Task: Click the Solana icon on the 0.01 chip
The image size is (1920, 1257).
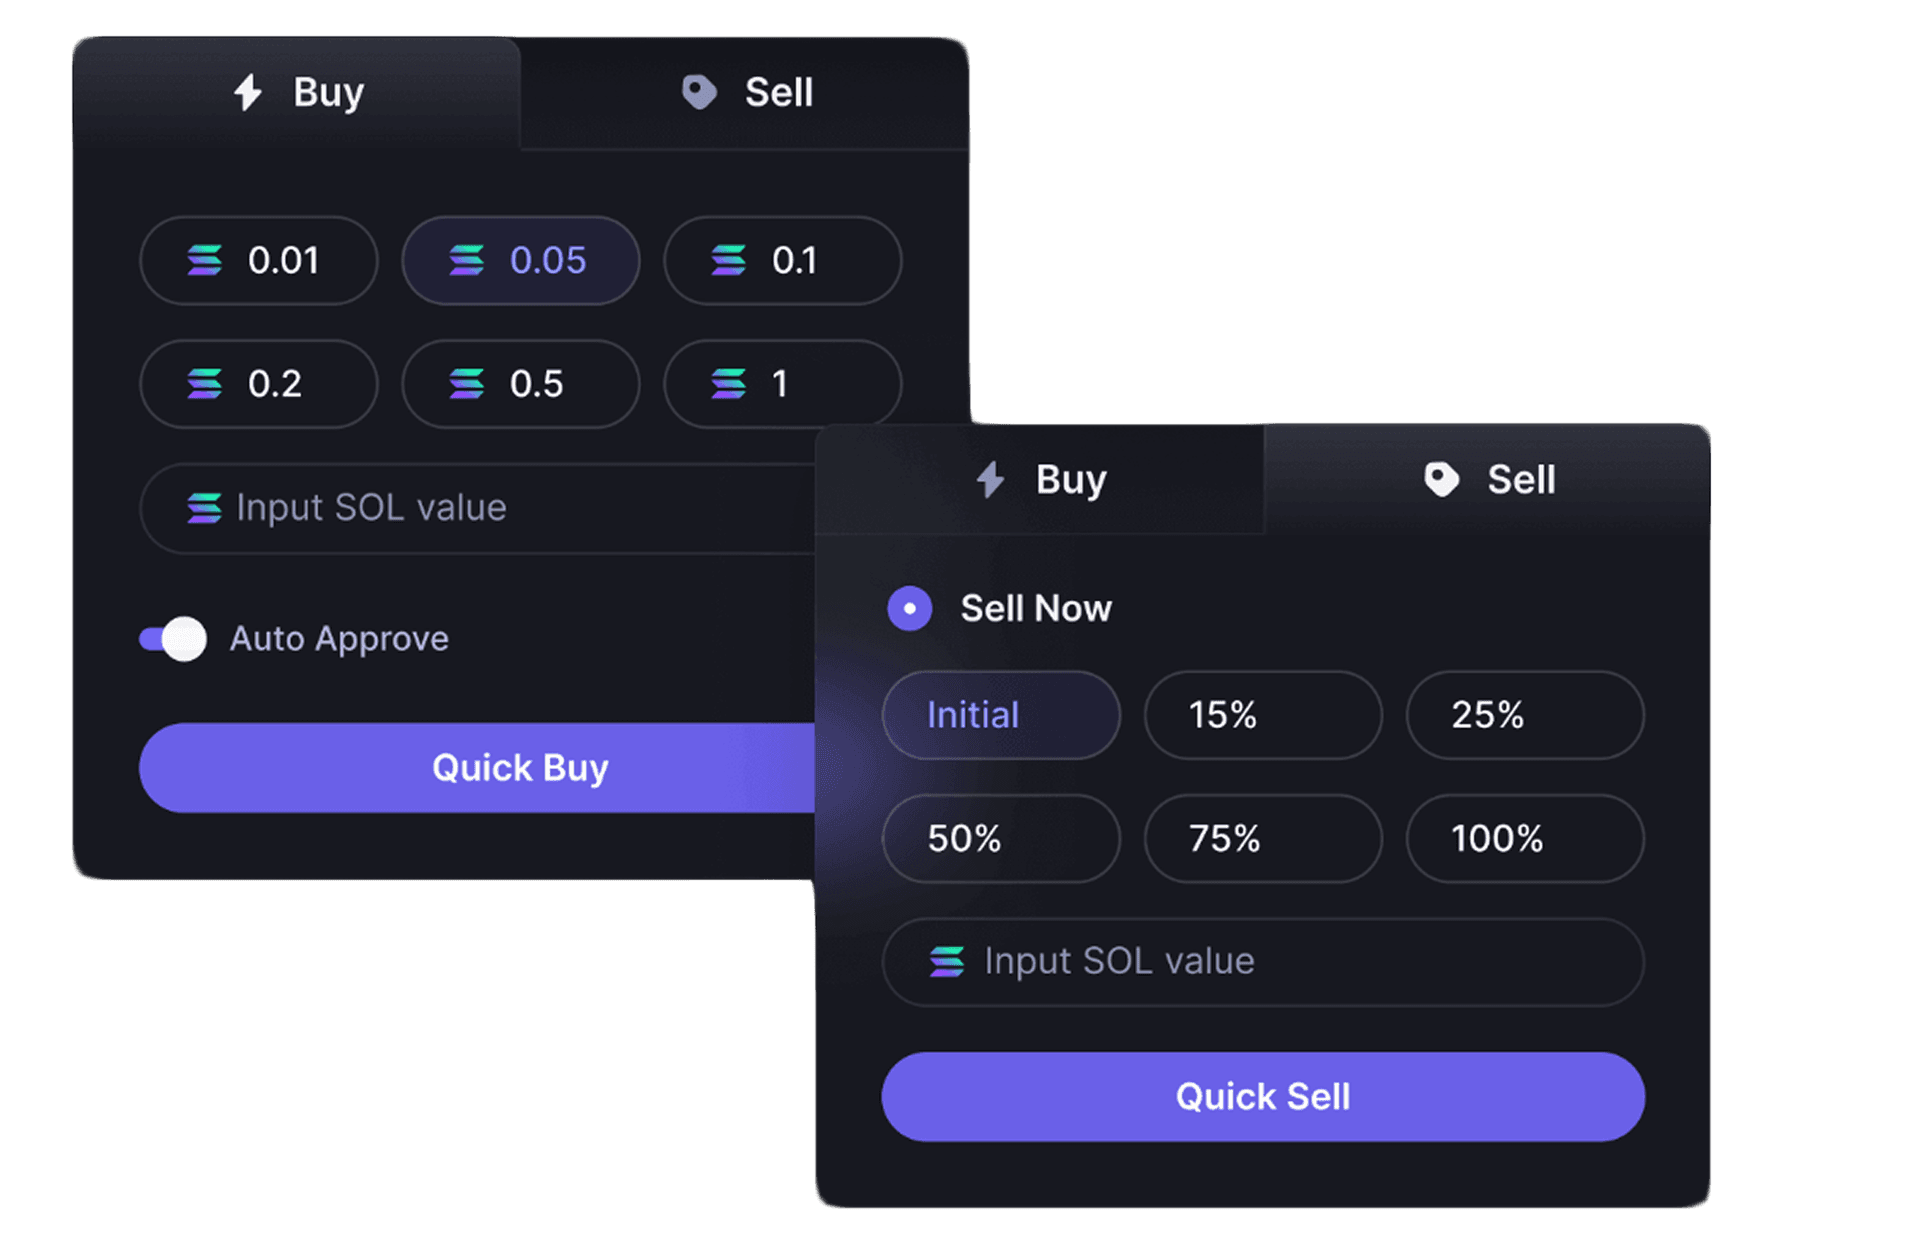Action: click(205, 260)
